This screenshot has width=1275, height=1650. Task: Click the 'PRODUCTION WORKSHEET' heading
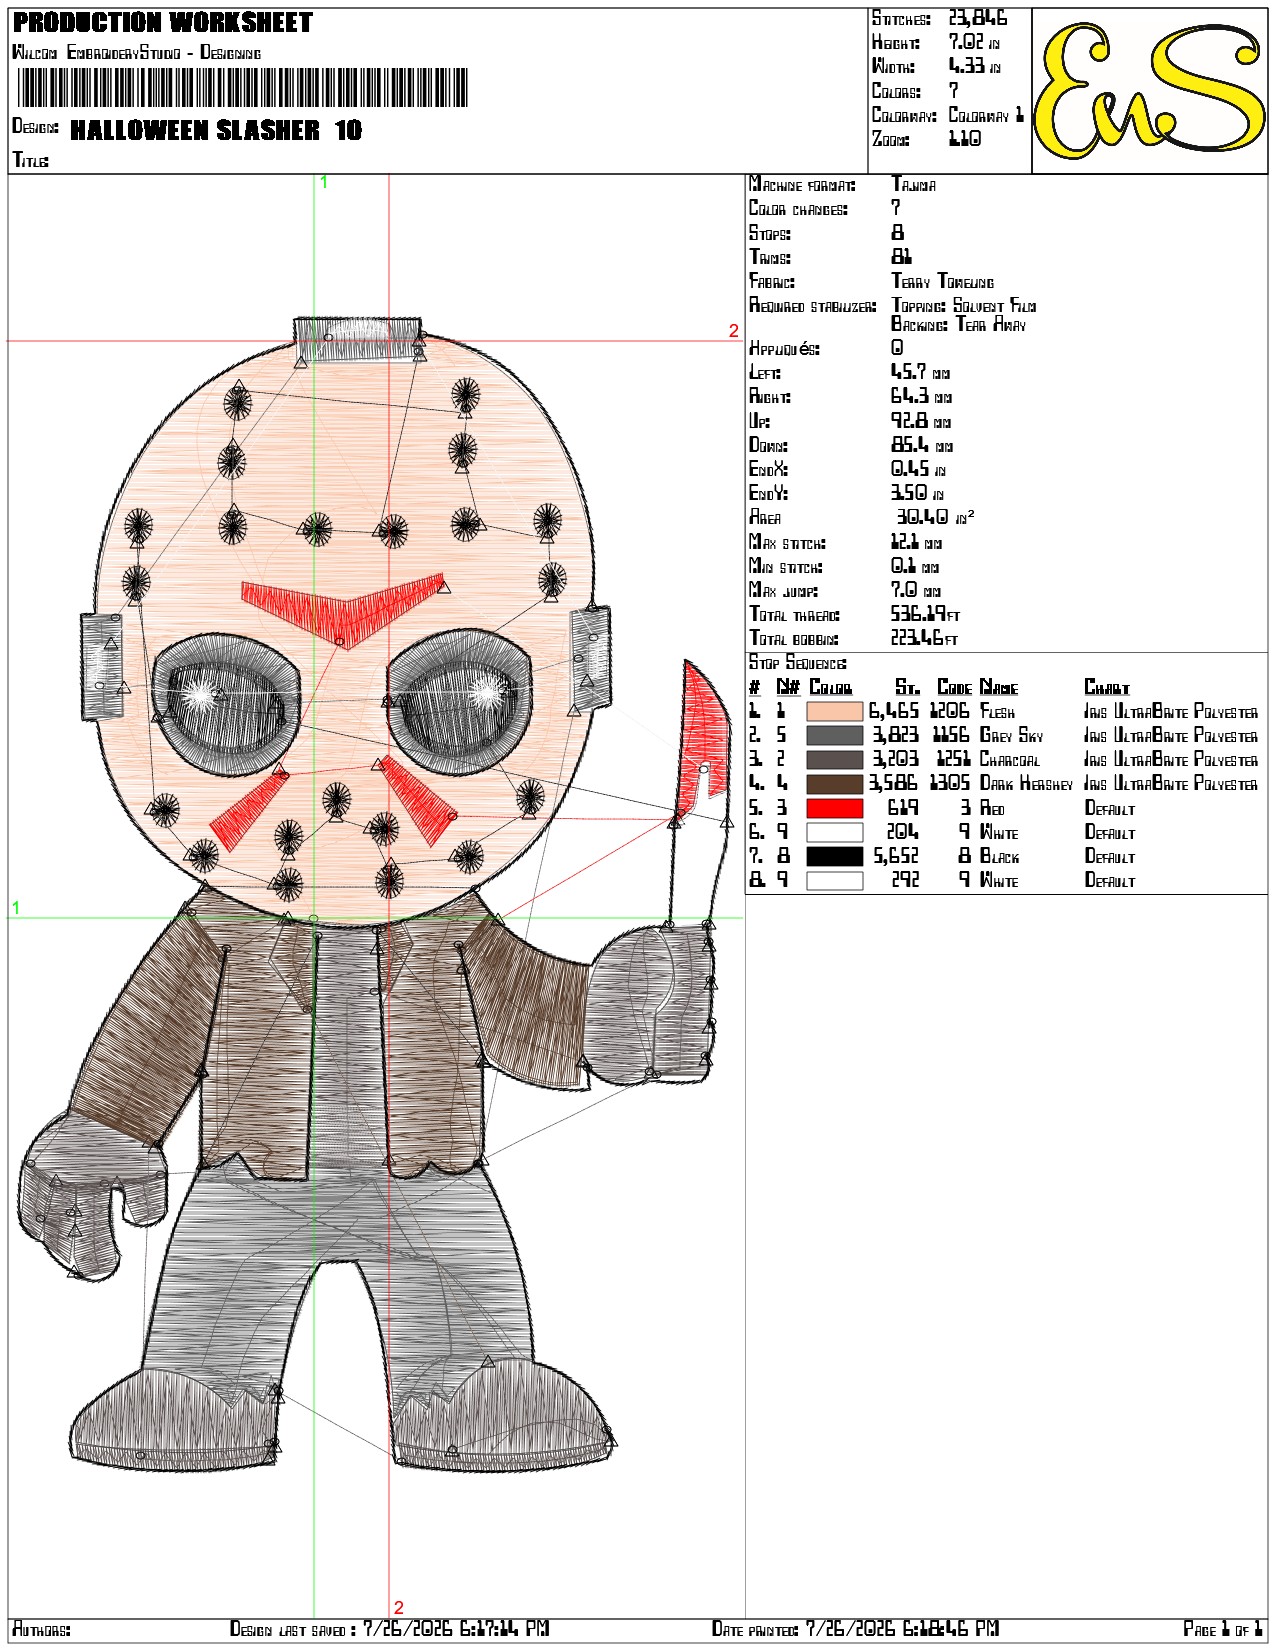point(163,23)
